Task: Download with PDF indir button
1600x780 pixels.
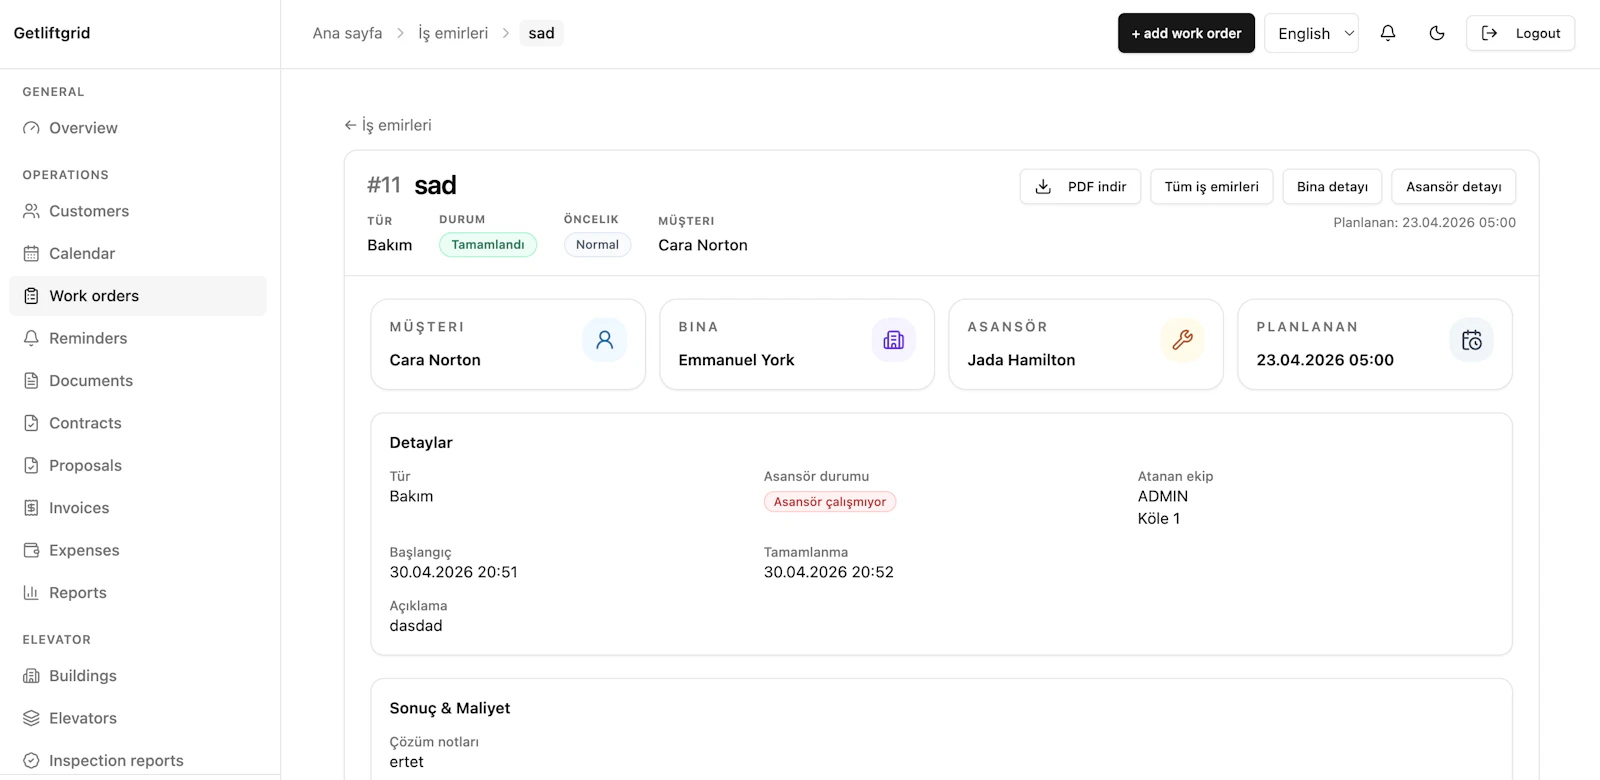Action: pos(1081,187)
